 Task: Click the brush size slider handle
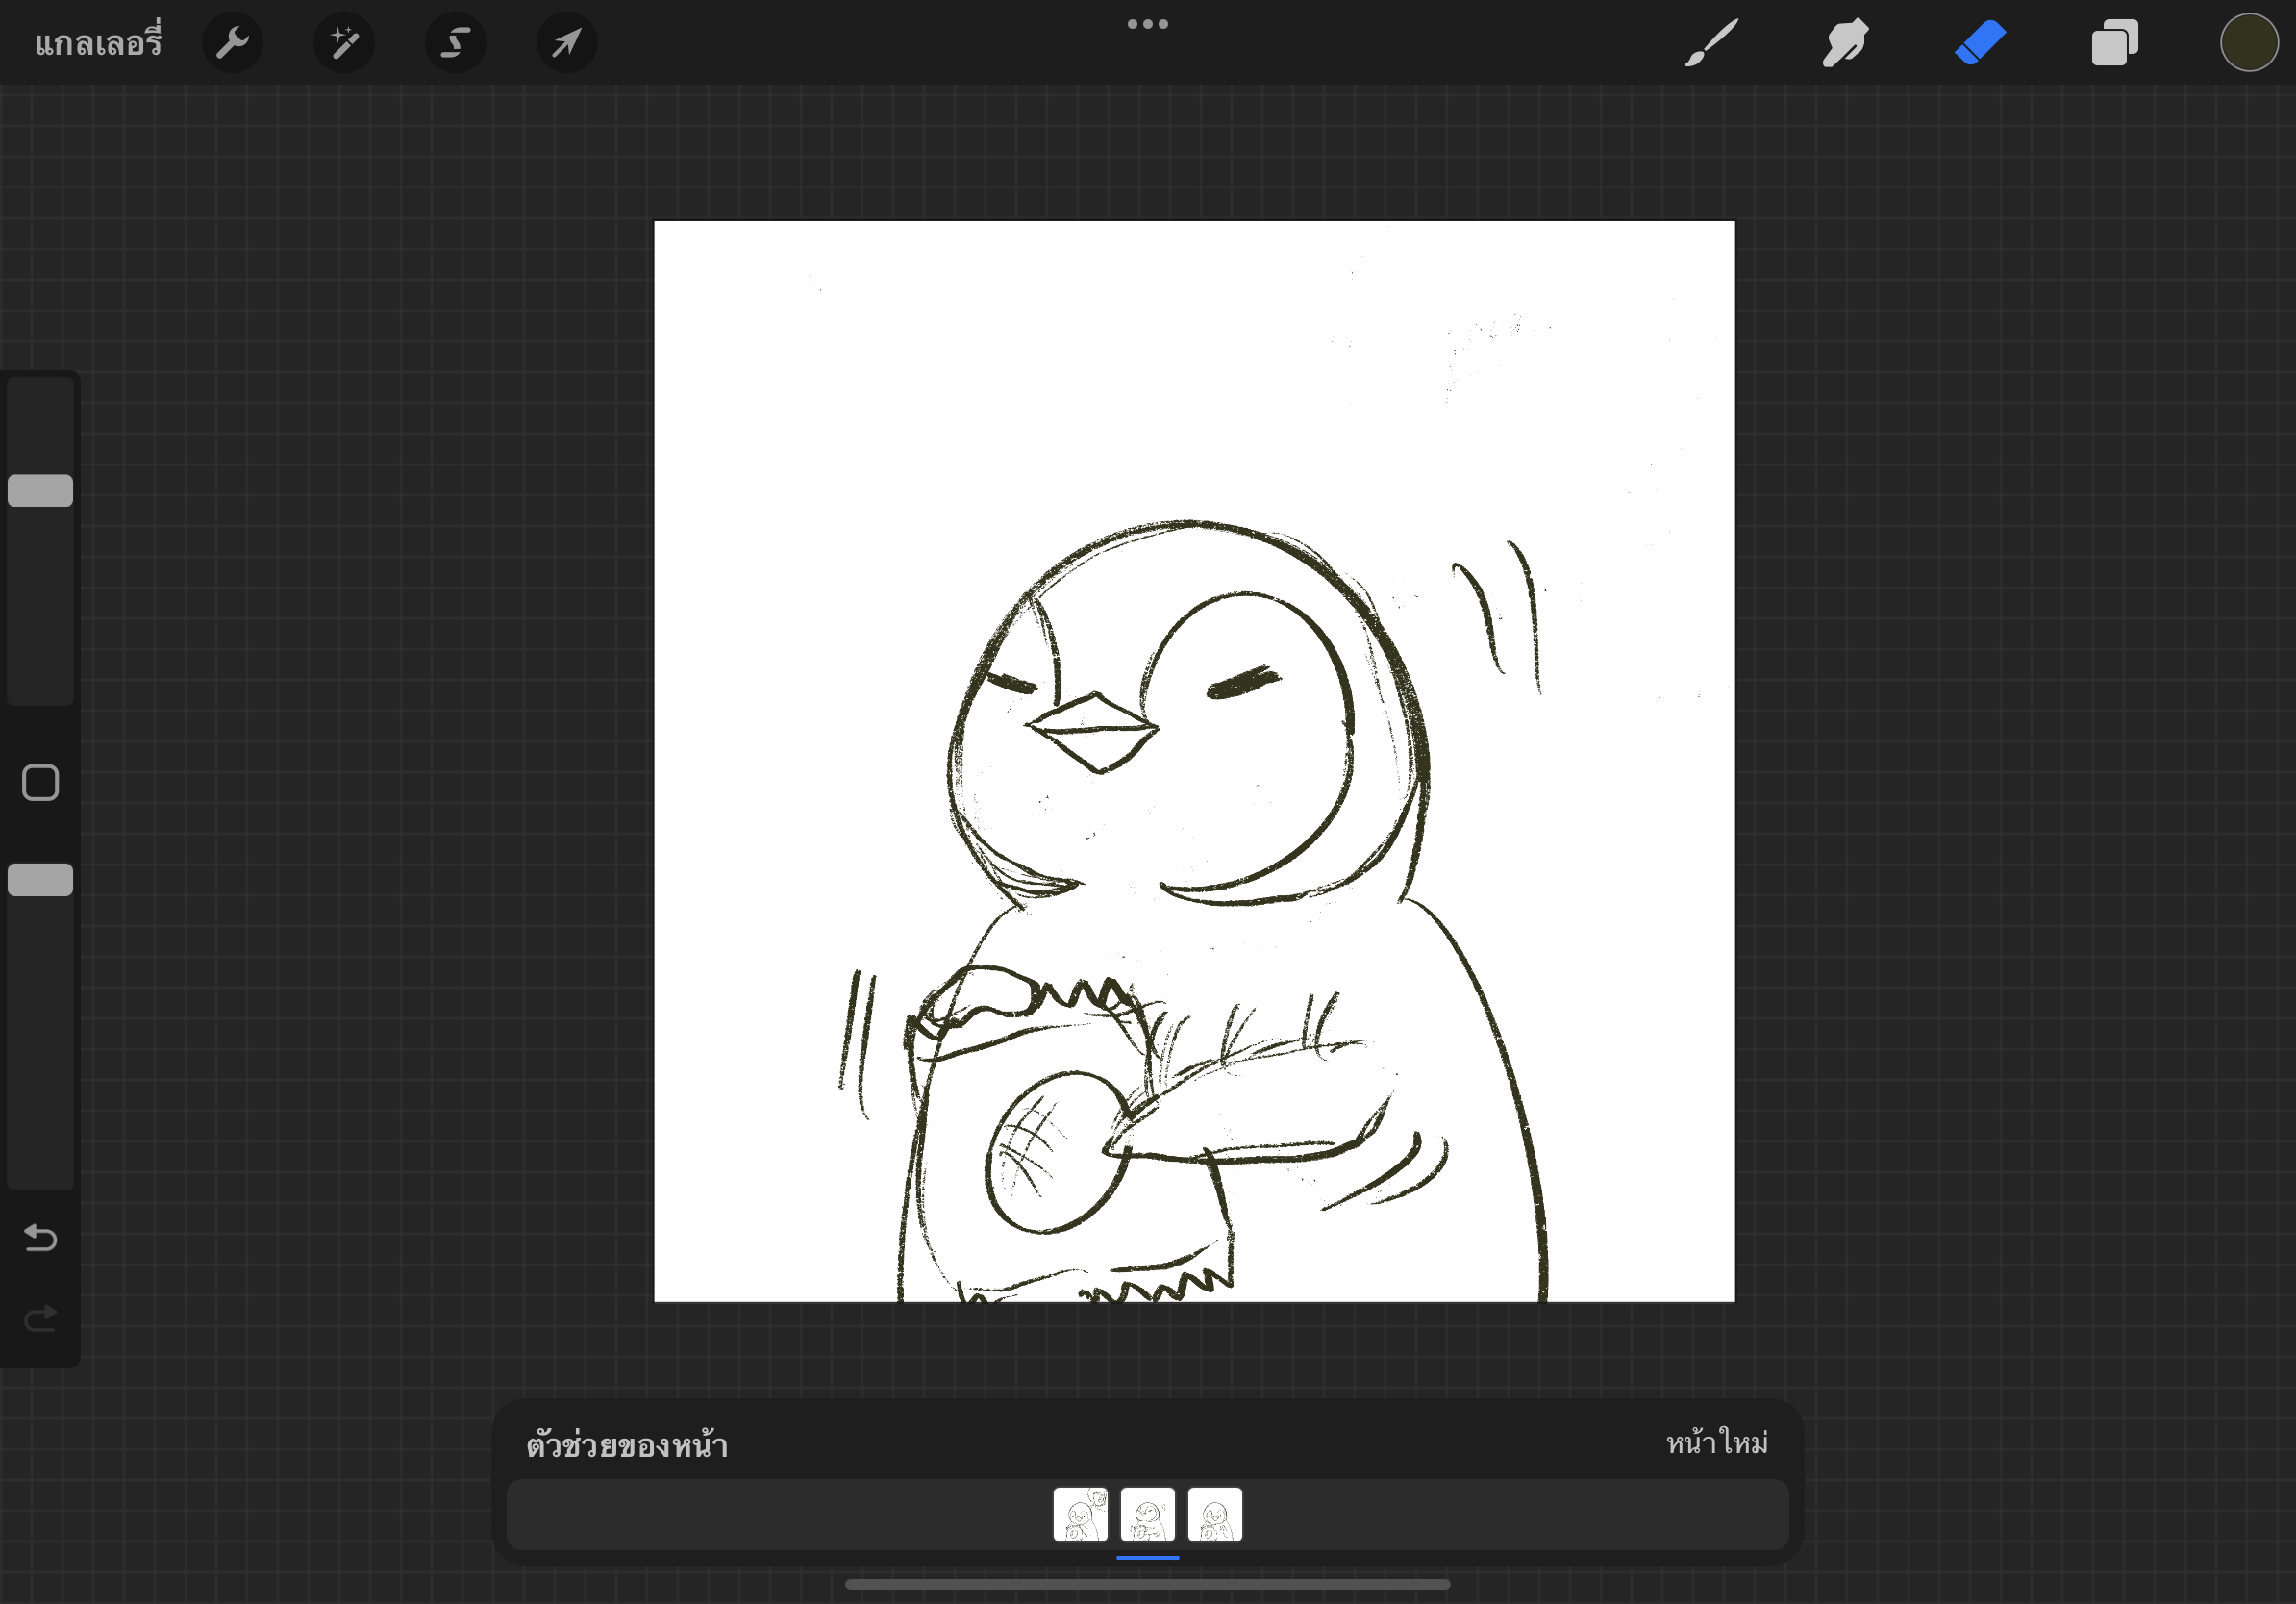tap(40, 490)
